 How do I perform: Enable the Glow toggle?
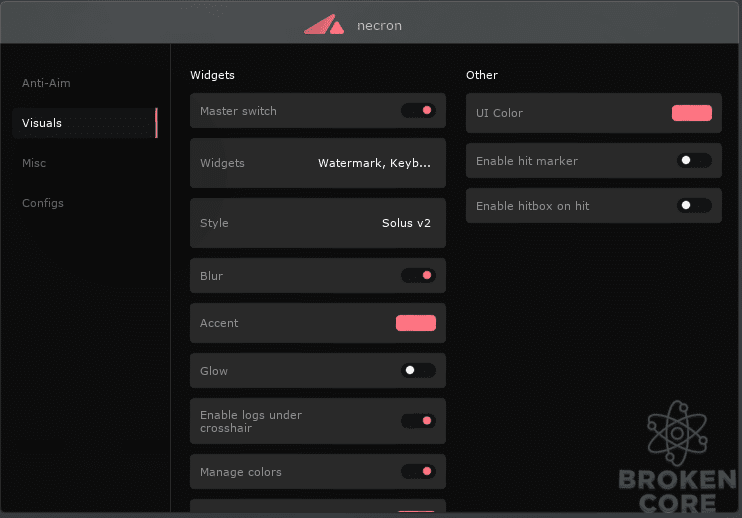tap(418, 370)
